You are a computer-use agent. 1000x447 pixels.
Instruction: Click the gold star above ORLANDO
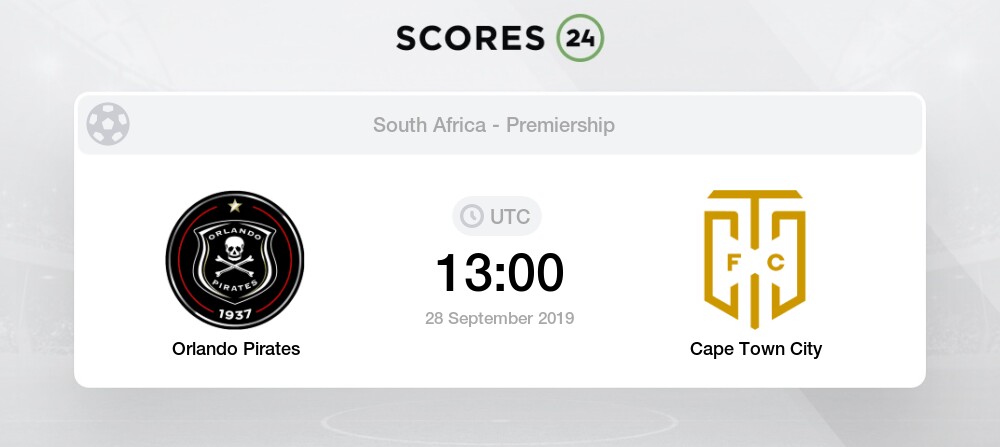235,205
